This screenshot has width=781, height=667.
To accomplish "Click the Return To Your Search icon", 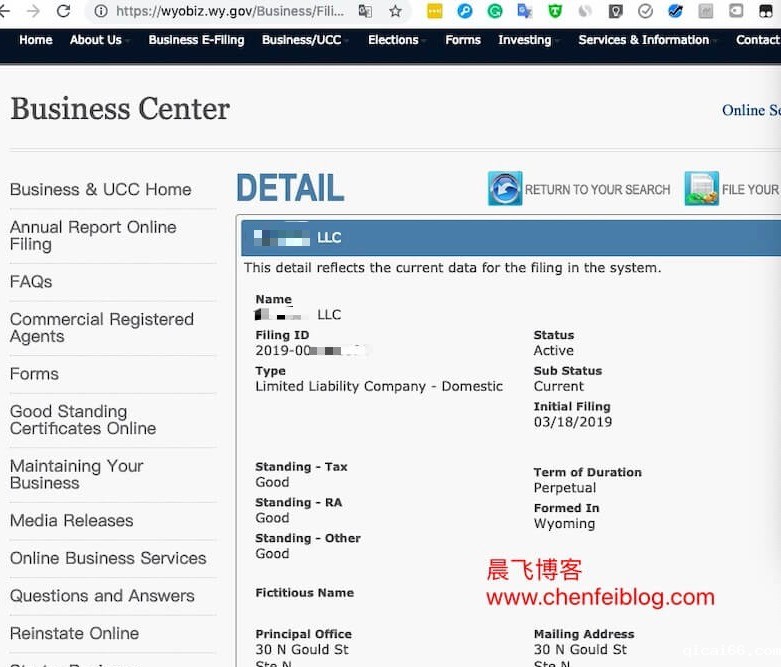I will coord(505,189).
